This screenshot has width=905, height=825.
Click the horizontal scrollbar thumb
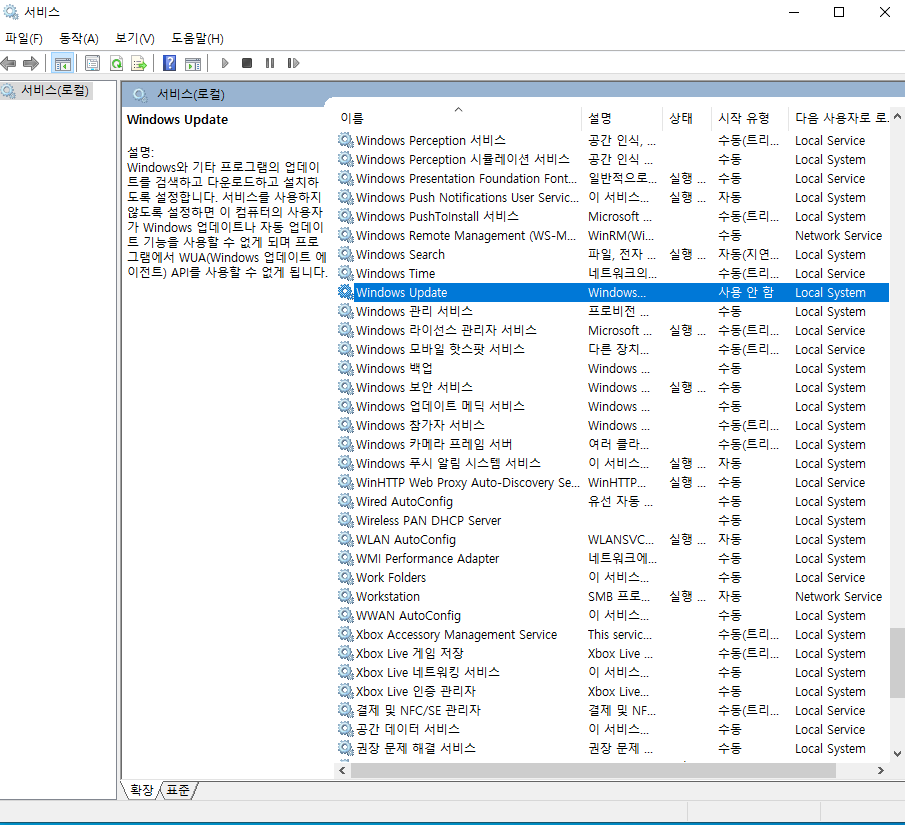(x=593, y=770)
